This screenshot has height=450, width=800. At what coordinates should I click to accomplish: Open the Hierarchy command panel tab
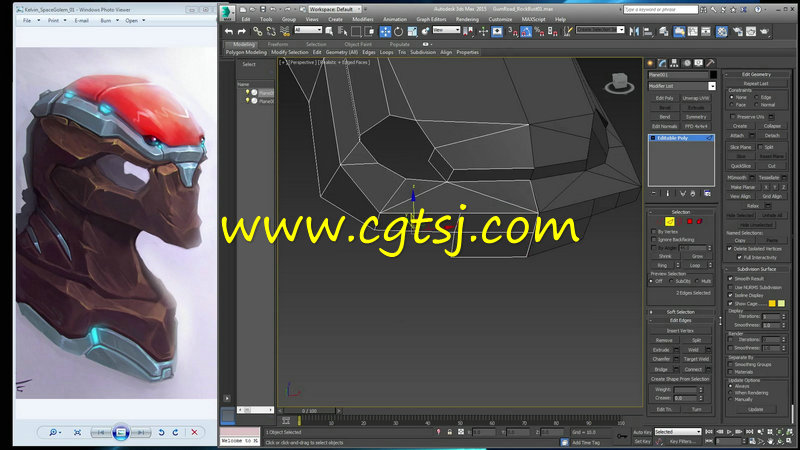click(674, 63)
